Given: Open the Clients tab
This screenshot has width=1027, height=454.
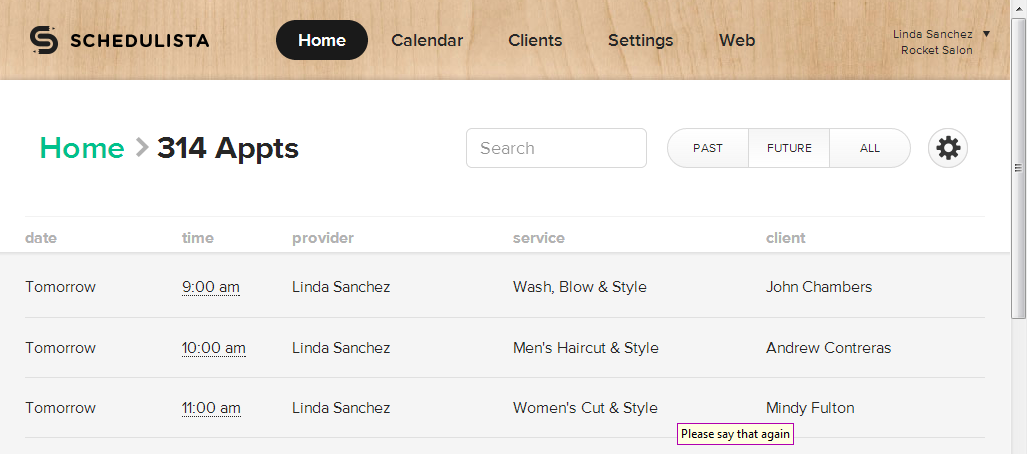Looking at the screenshot, I should (535, 40).
